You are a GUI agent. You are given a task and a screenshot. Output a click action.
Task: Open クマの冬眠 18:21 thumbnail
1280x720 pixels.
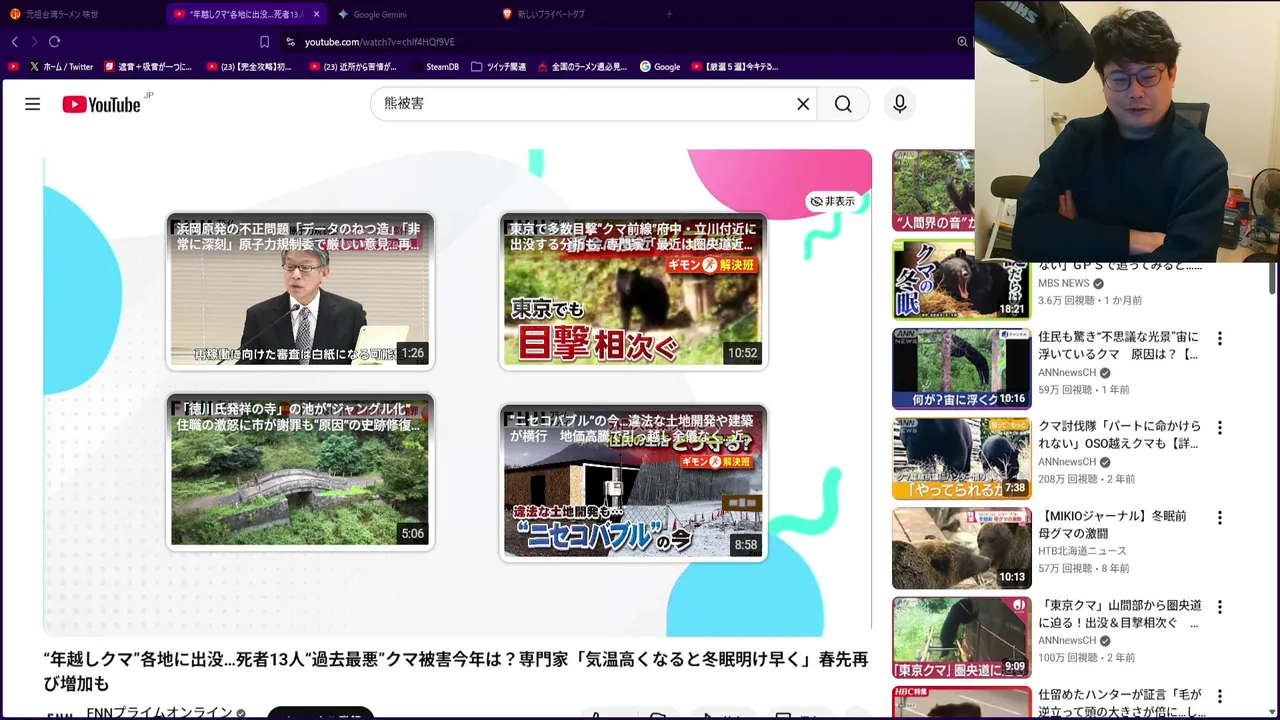961,279
